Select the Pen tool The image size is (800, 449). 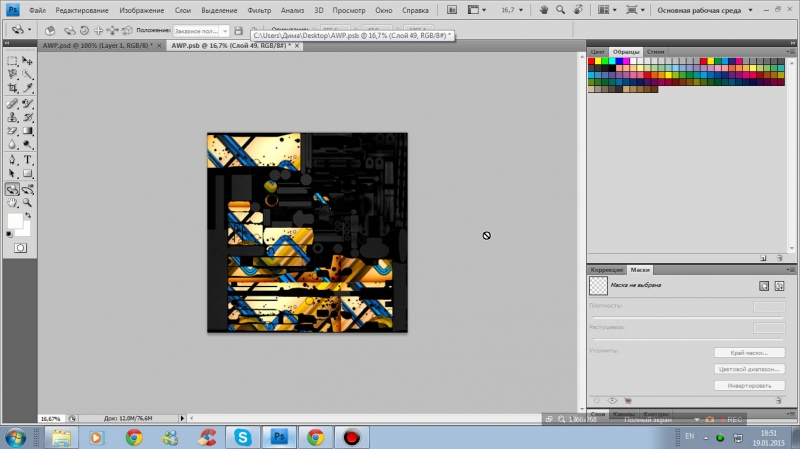pos(12,160)
